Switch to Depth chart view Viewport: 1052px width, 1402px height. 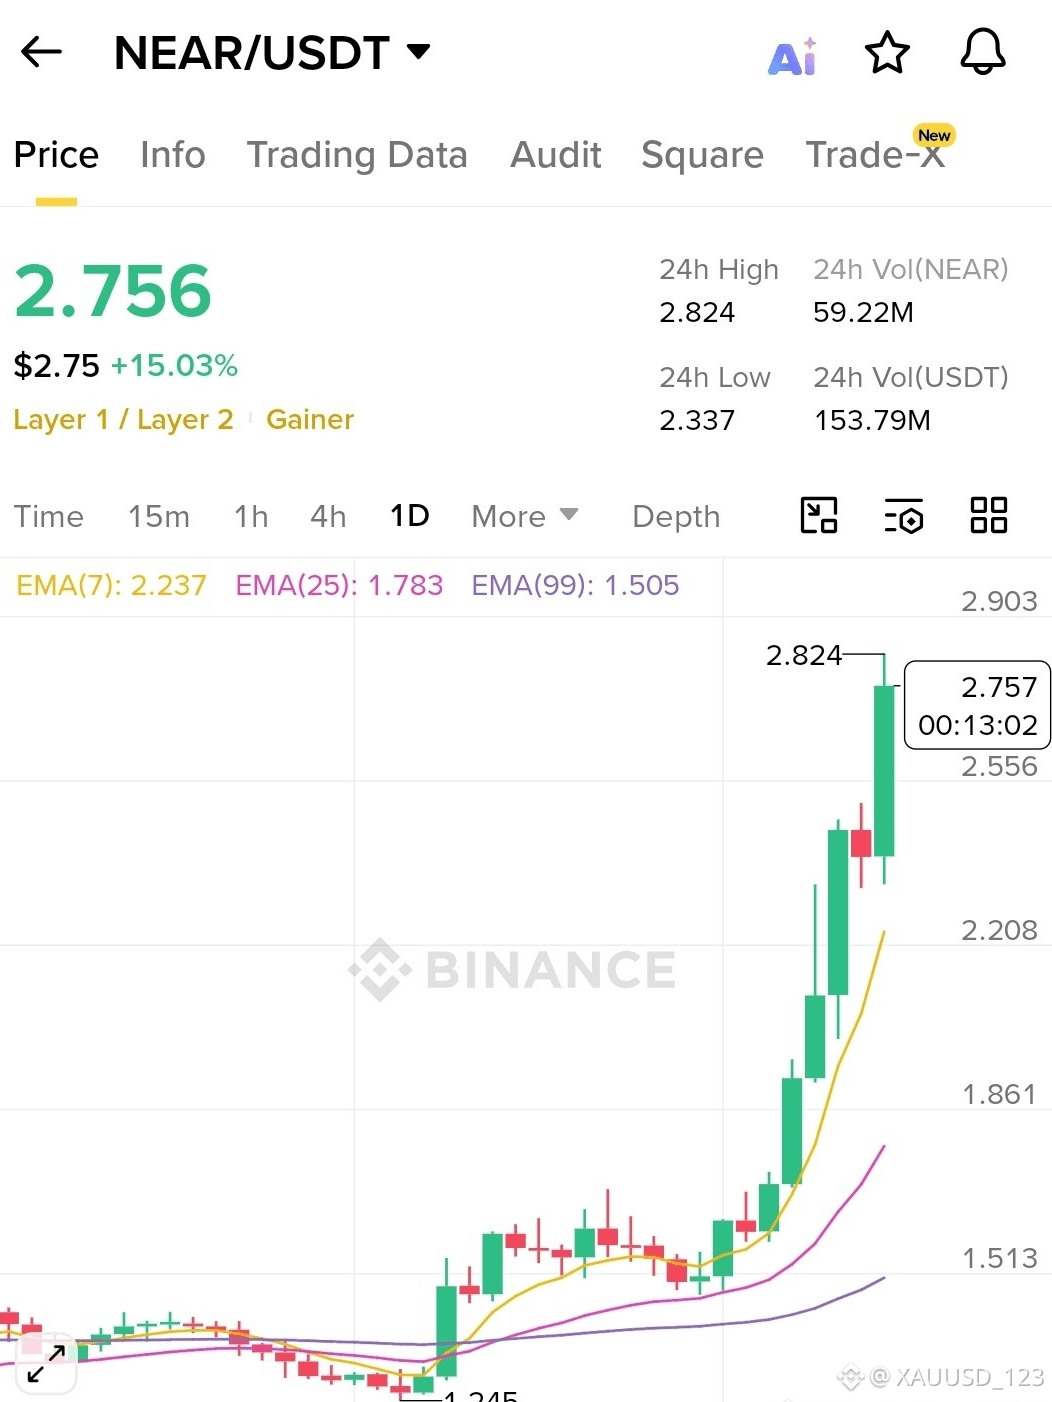point(676,516)
